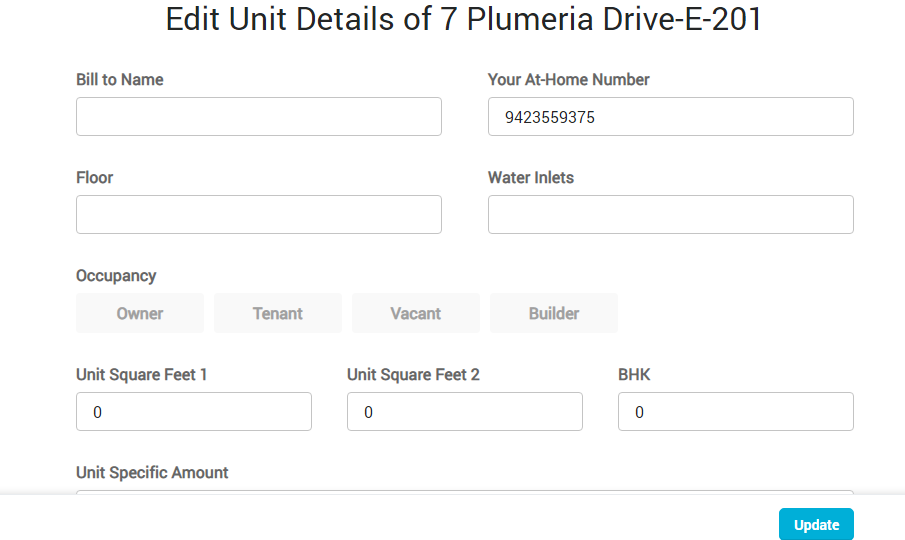Click the BHK number field
Viewport: 905px width, 540px height.
pos(735,411)
